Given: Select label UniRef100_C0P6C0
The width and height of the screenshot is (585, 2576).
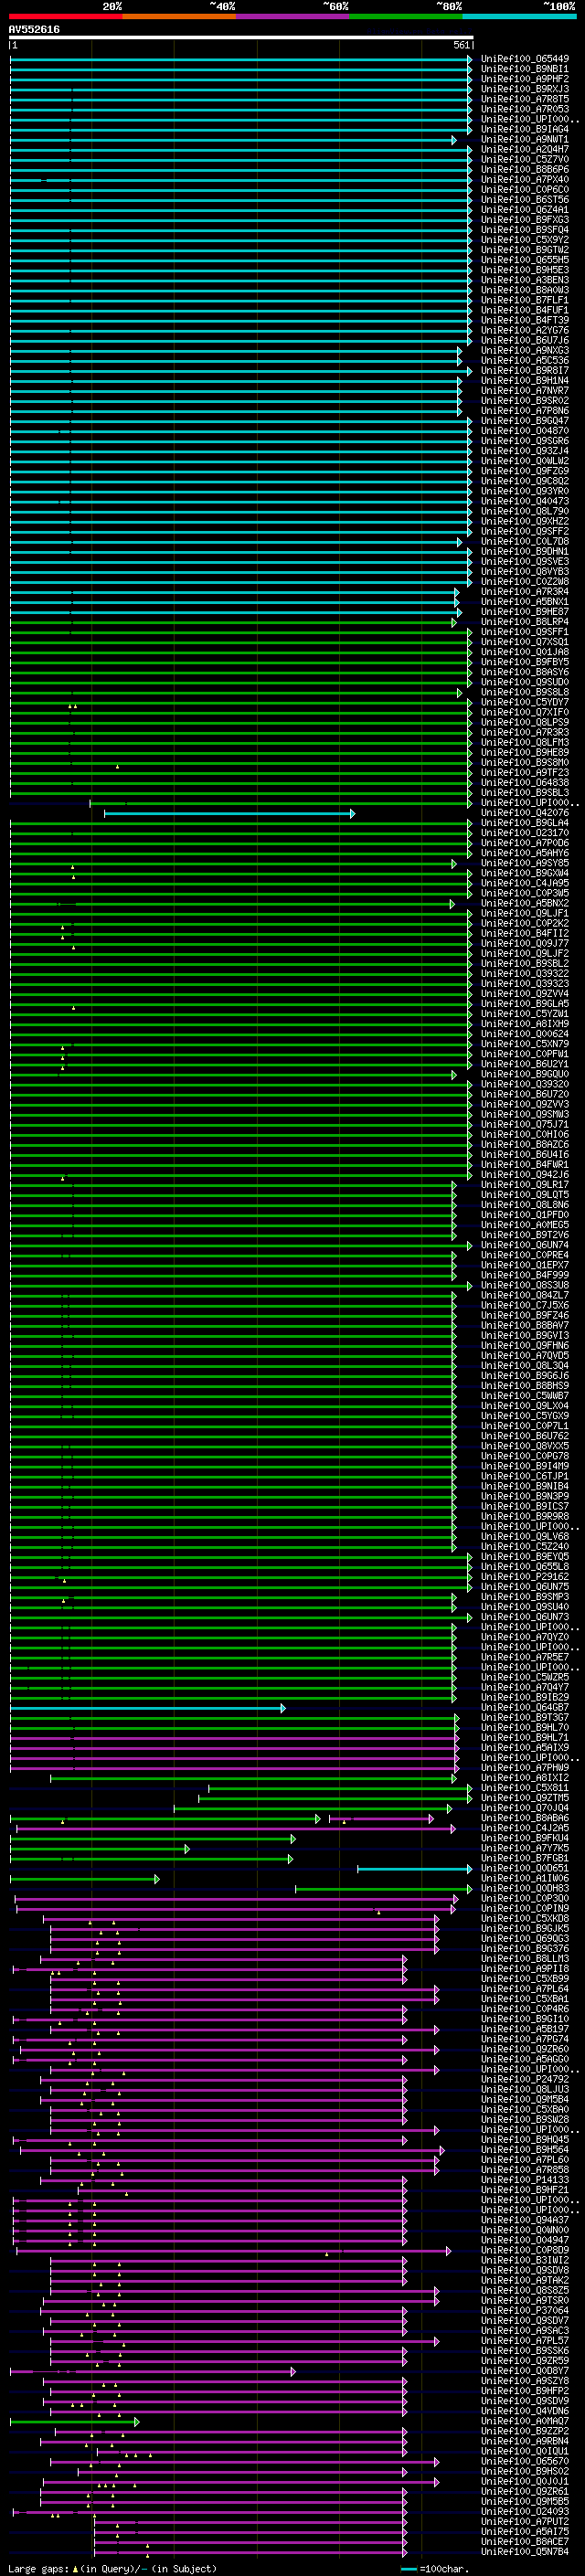Looking at the screenshot, I should pyautogui.click(x=525, y=190).
